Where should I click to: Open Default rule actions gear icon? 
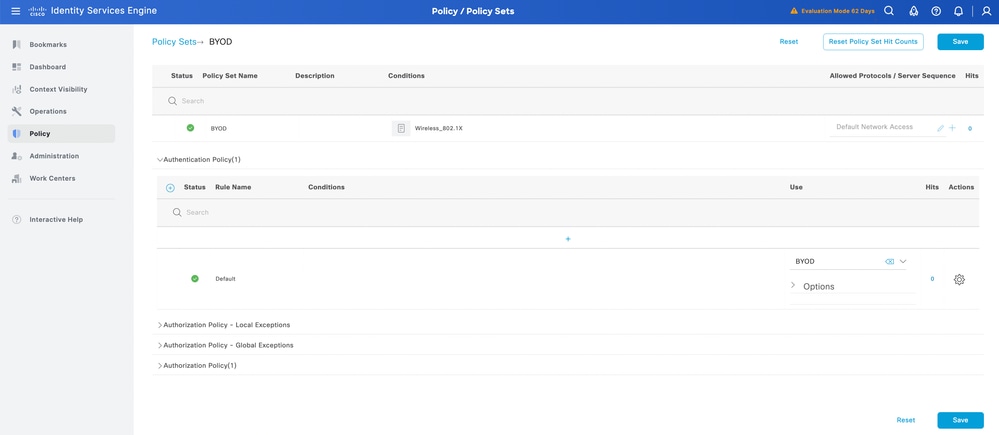959,279
